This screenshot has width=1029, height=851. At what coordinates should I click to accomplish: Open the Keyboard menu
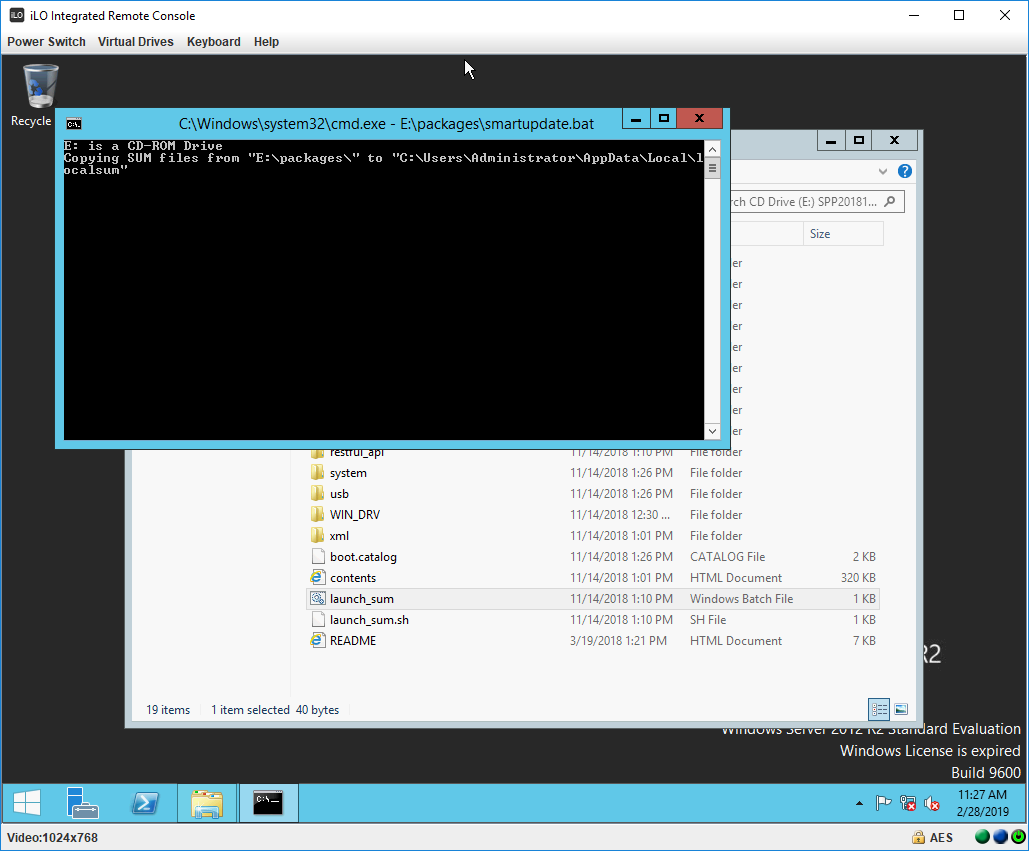[213, 41]
